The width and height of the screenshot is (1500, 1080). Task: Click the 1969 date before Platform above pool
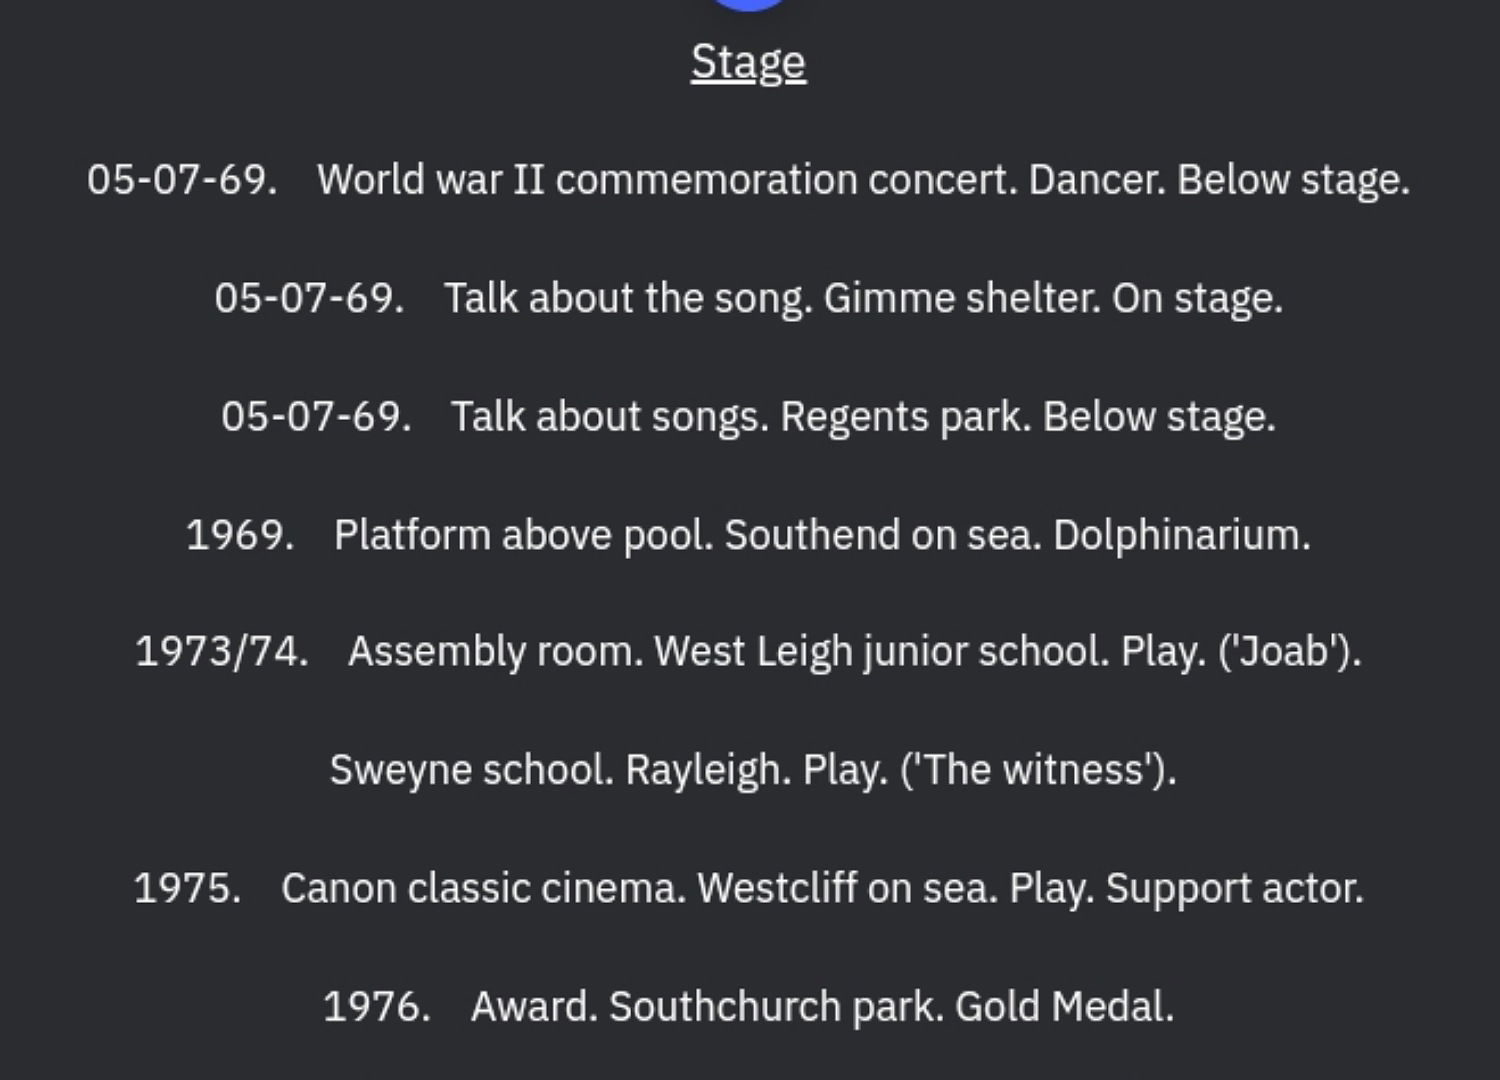point(240,535)
